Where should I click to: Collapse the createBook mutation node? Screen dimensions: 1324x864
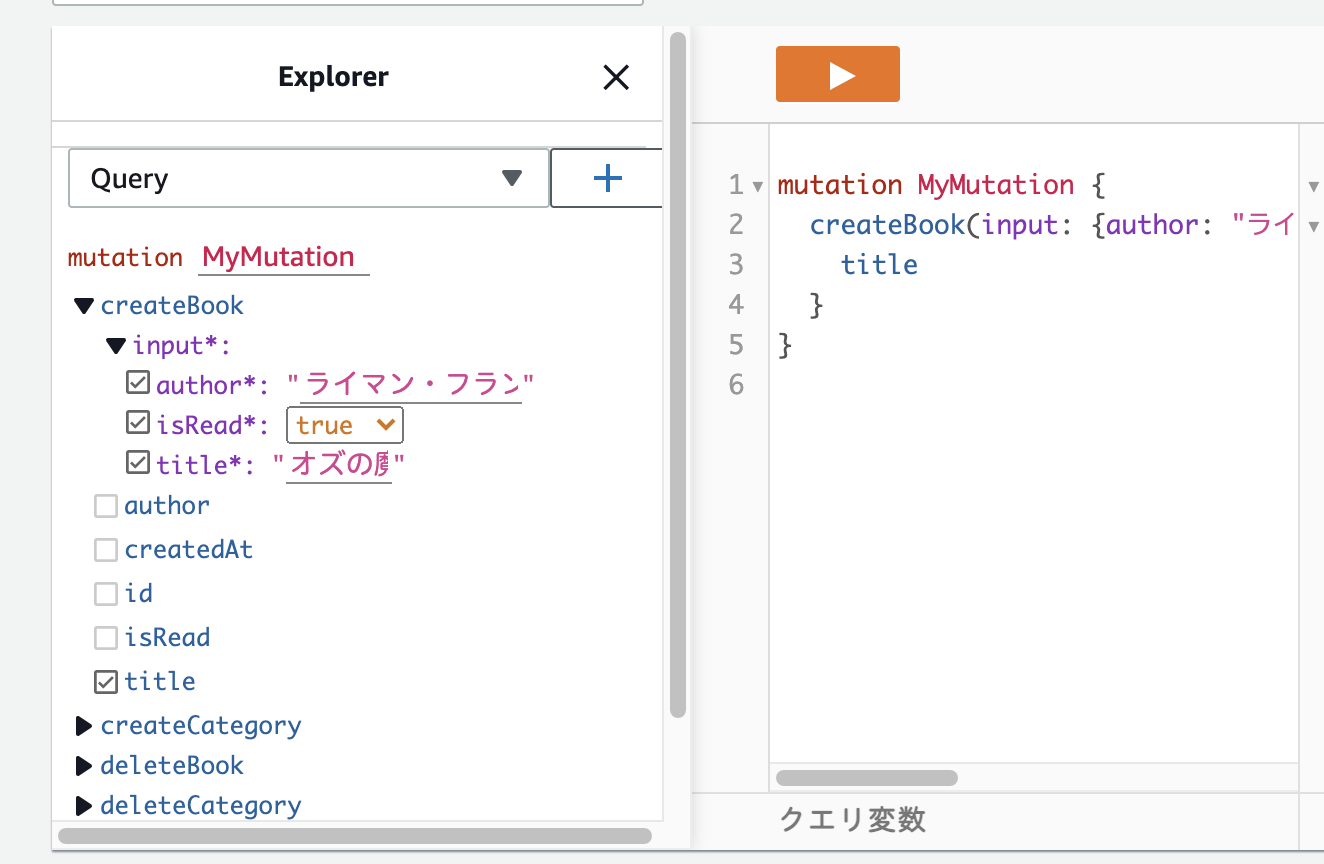point(84,305)
